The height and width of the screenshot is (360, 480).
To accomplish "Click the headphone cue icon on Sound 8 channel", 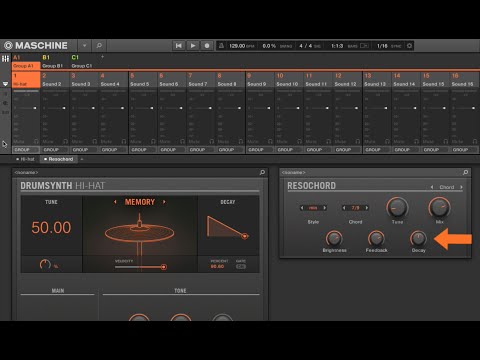I will tap(241, 142).
